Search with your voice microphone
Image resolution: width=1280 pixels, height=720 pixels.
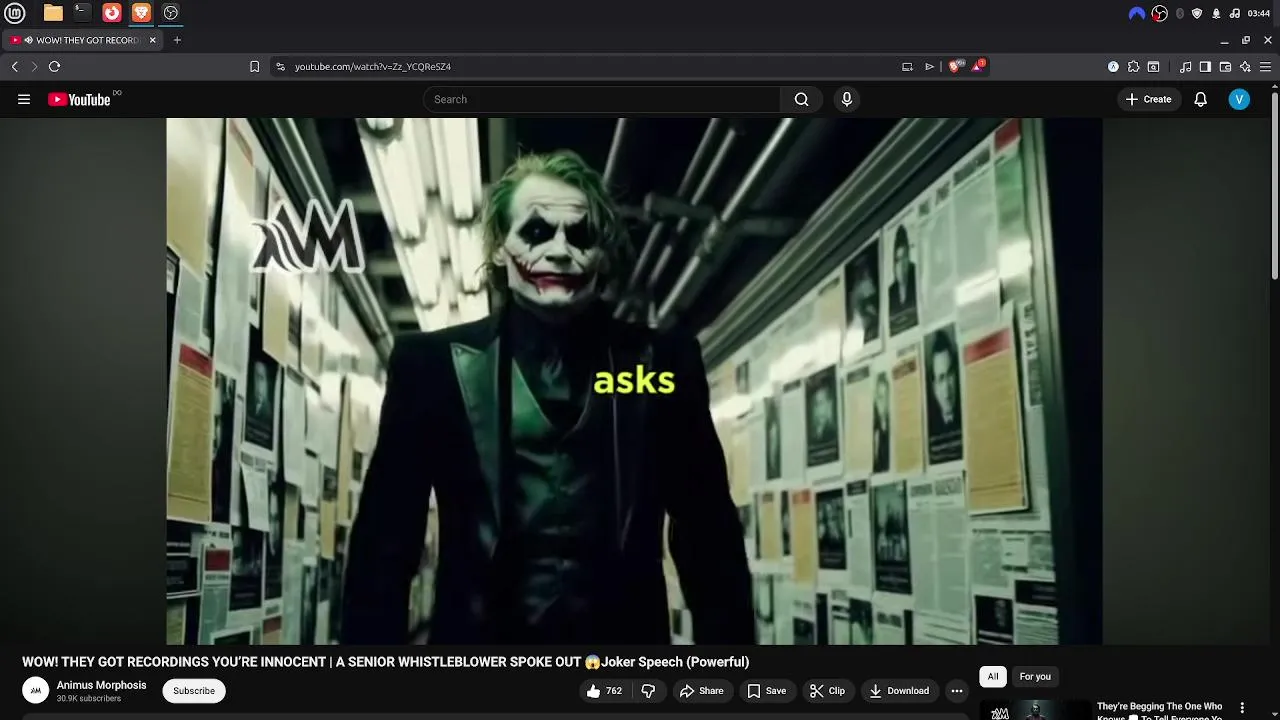tap(847, 99)
